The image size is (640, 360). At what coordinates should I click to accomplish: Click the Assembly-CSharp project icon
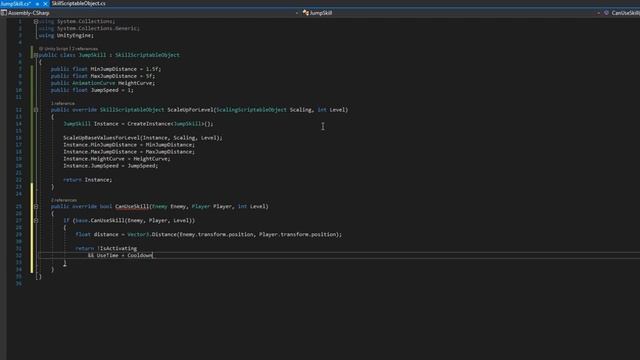tap(4, 13)
